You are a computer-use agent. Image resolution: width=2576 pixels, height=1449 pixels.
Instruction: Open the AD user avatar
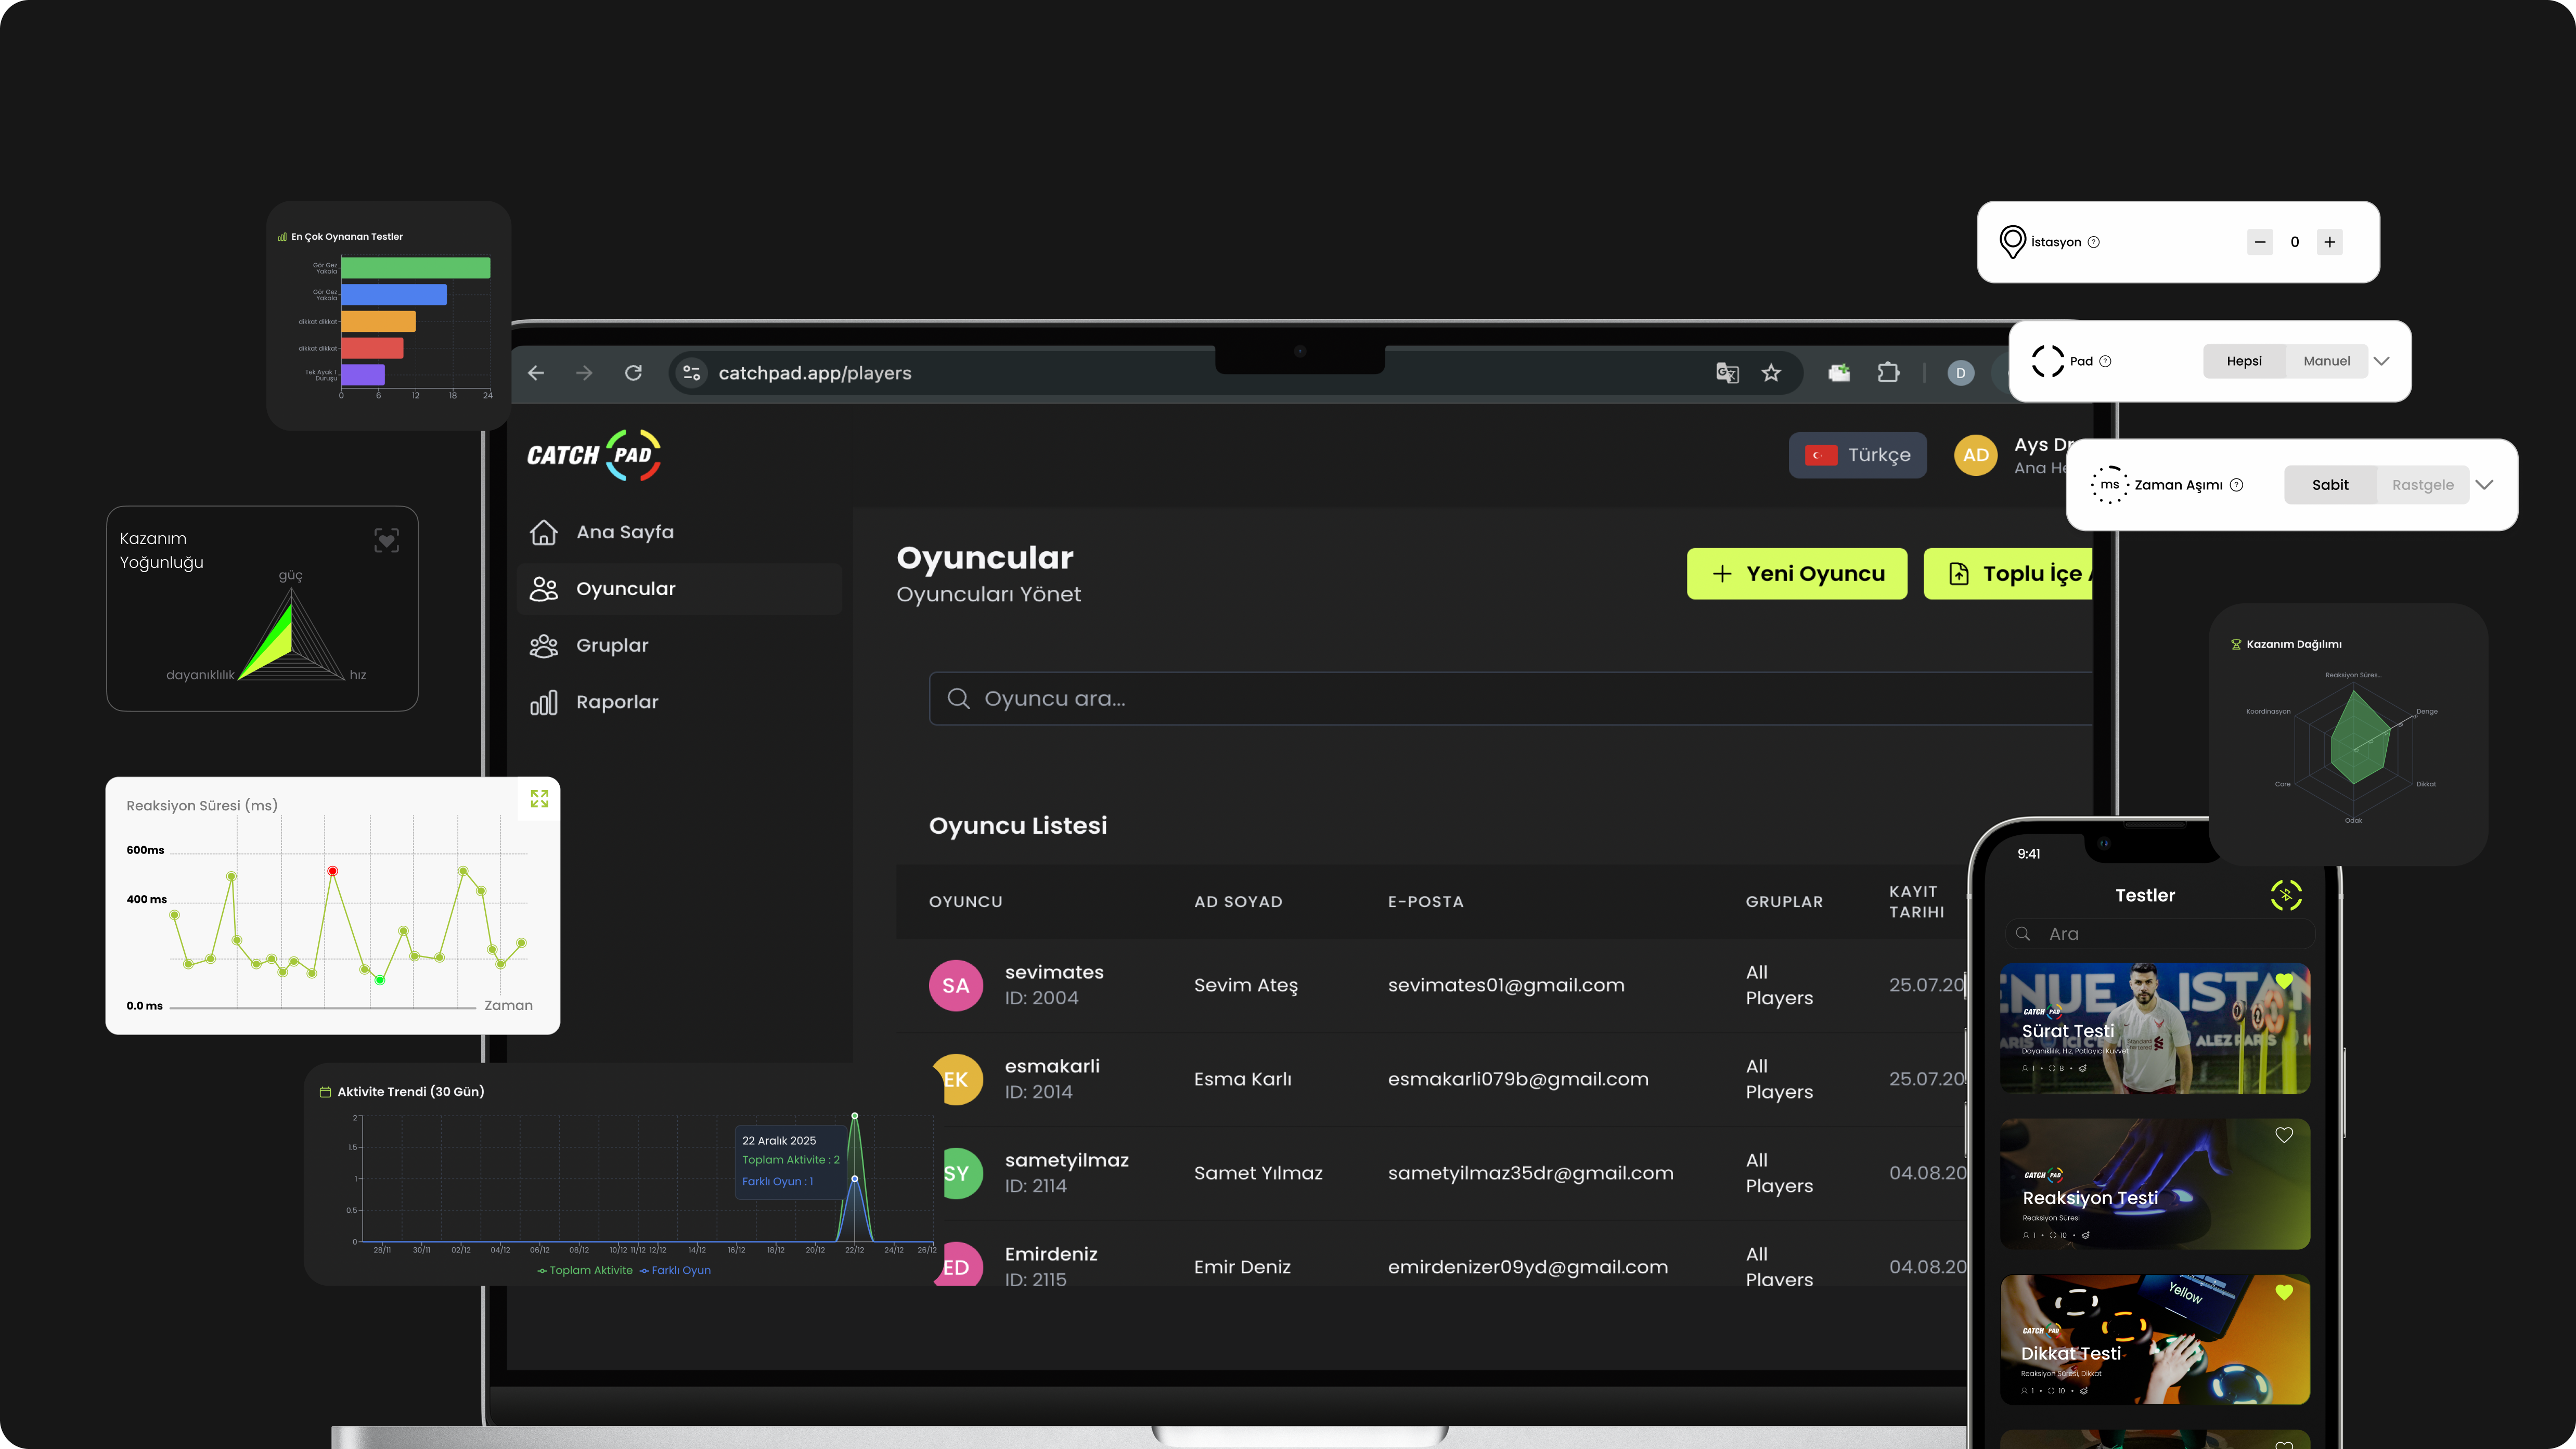pyautogui.click(x=1976, y=455)
